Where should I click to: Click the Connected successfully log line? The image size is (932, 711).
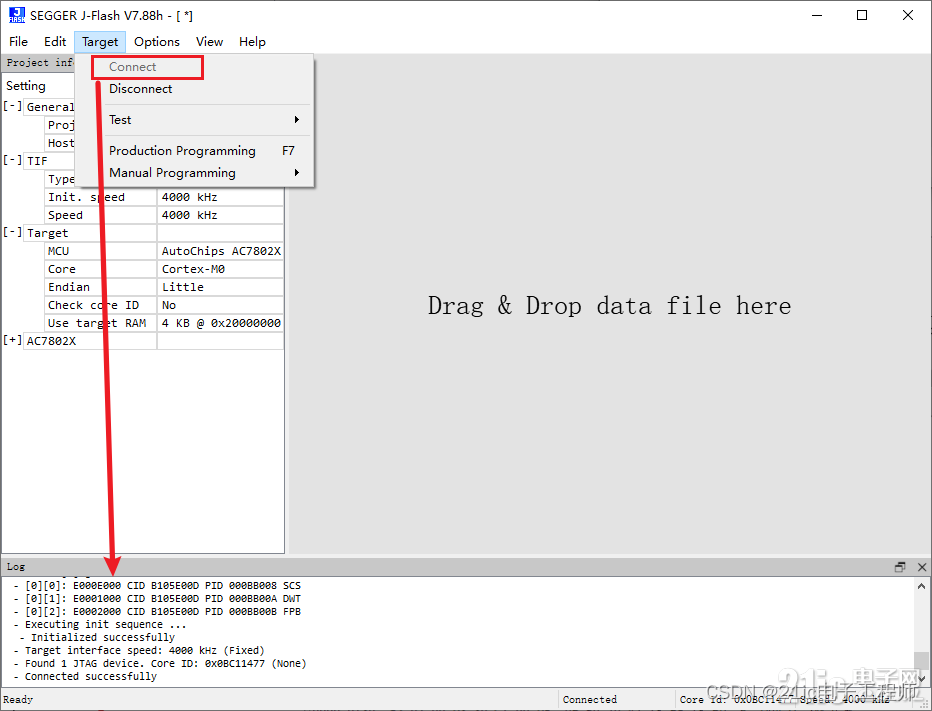[90, 677]
